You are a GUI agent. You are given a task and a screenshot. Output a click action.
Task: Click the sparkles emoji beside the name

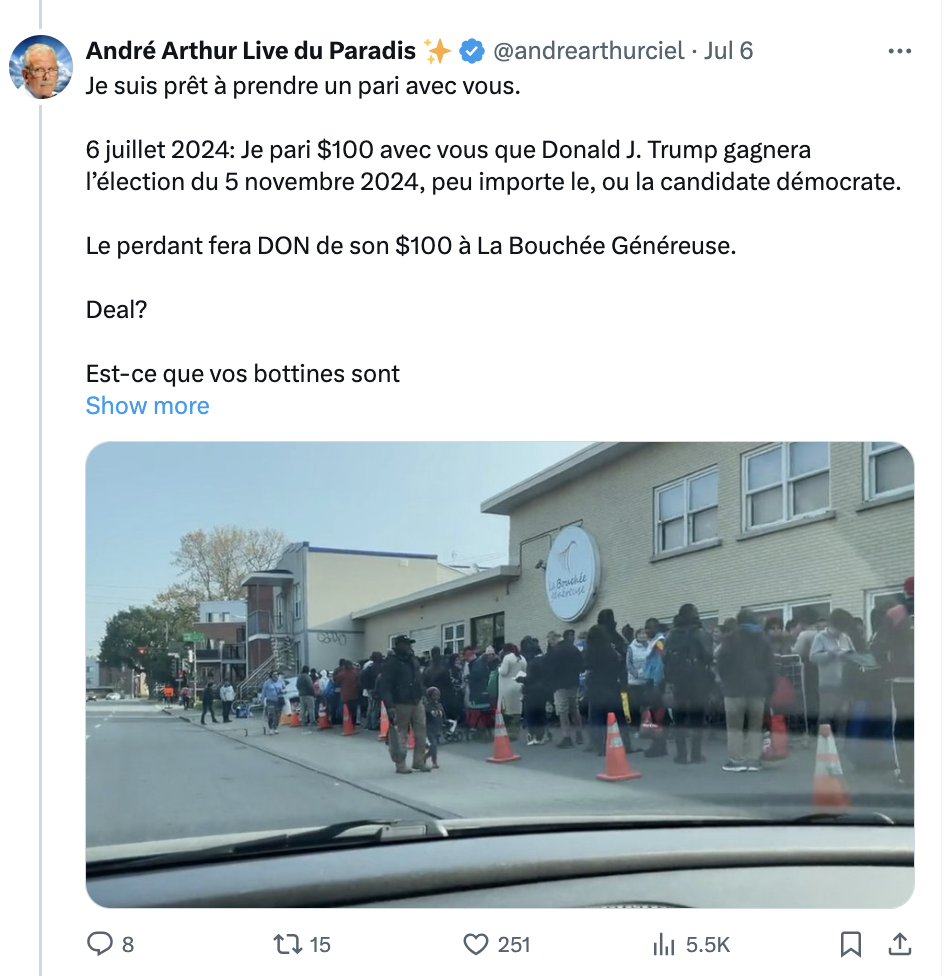point(437,51)
